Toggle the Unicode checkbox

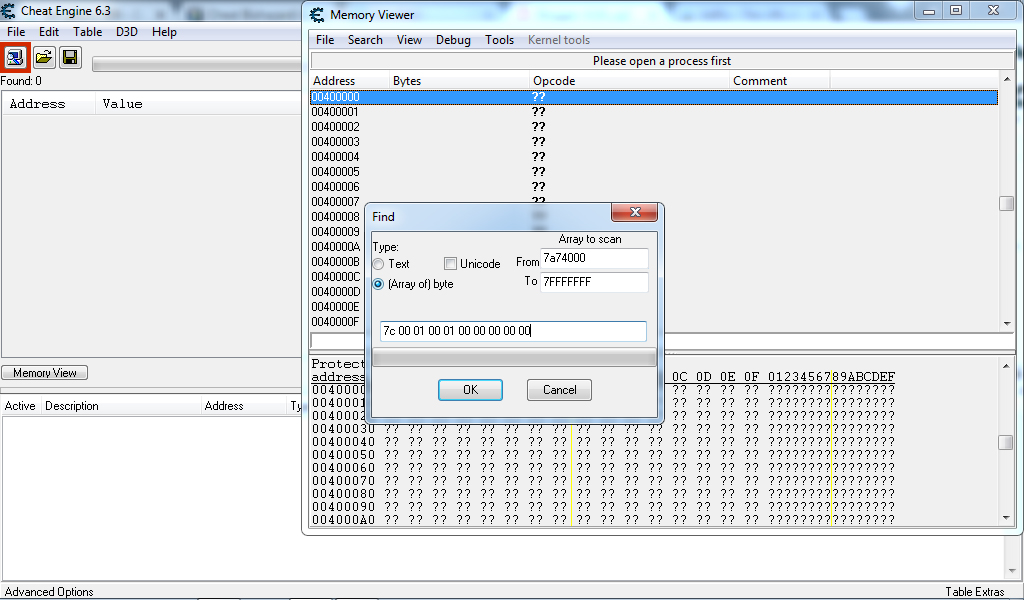pos(450,264)
